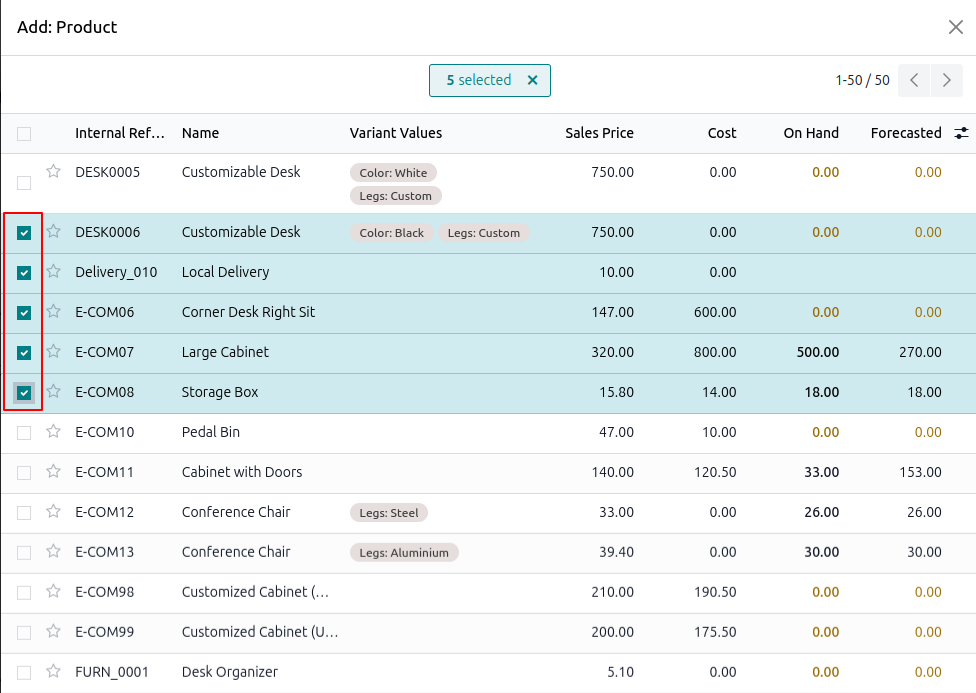Screen dimensions: 976x693
Task: Toggle the select-all header checkbox
Action: [x=24, y=134]
